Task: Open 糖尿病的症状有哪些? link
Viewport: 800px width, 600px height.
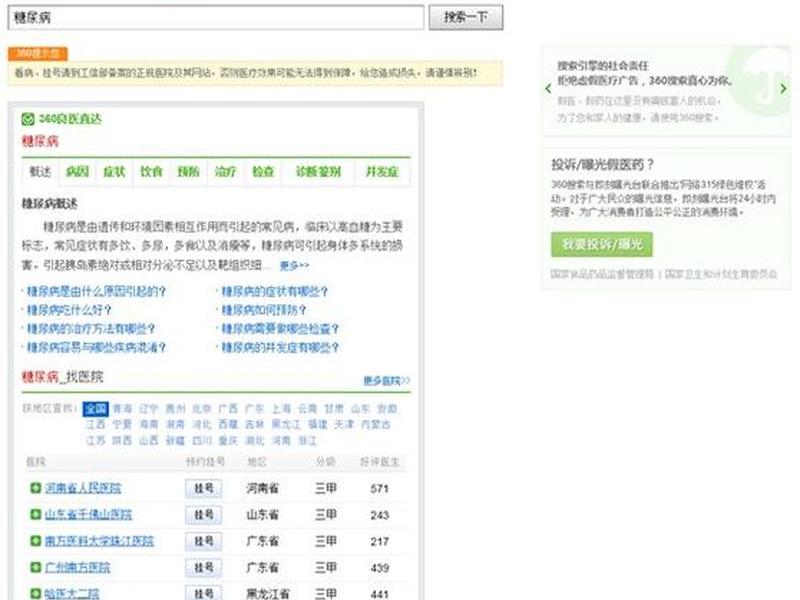Action: (x=274, y=291)
